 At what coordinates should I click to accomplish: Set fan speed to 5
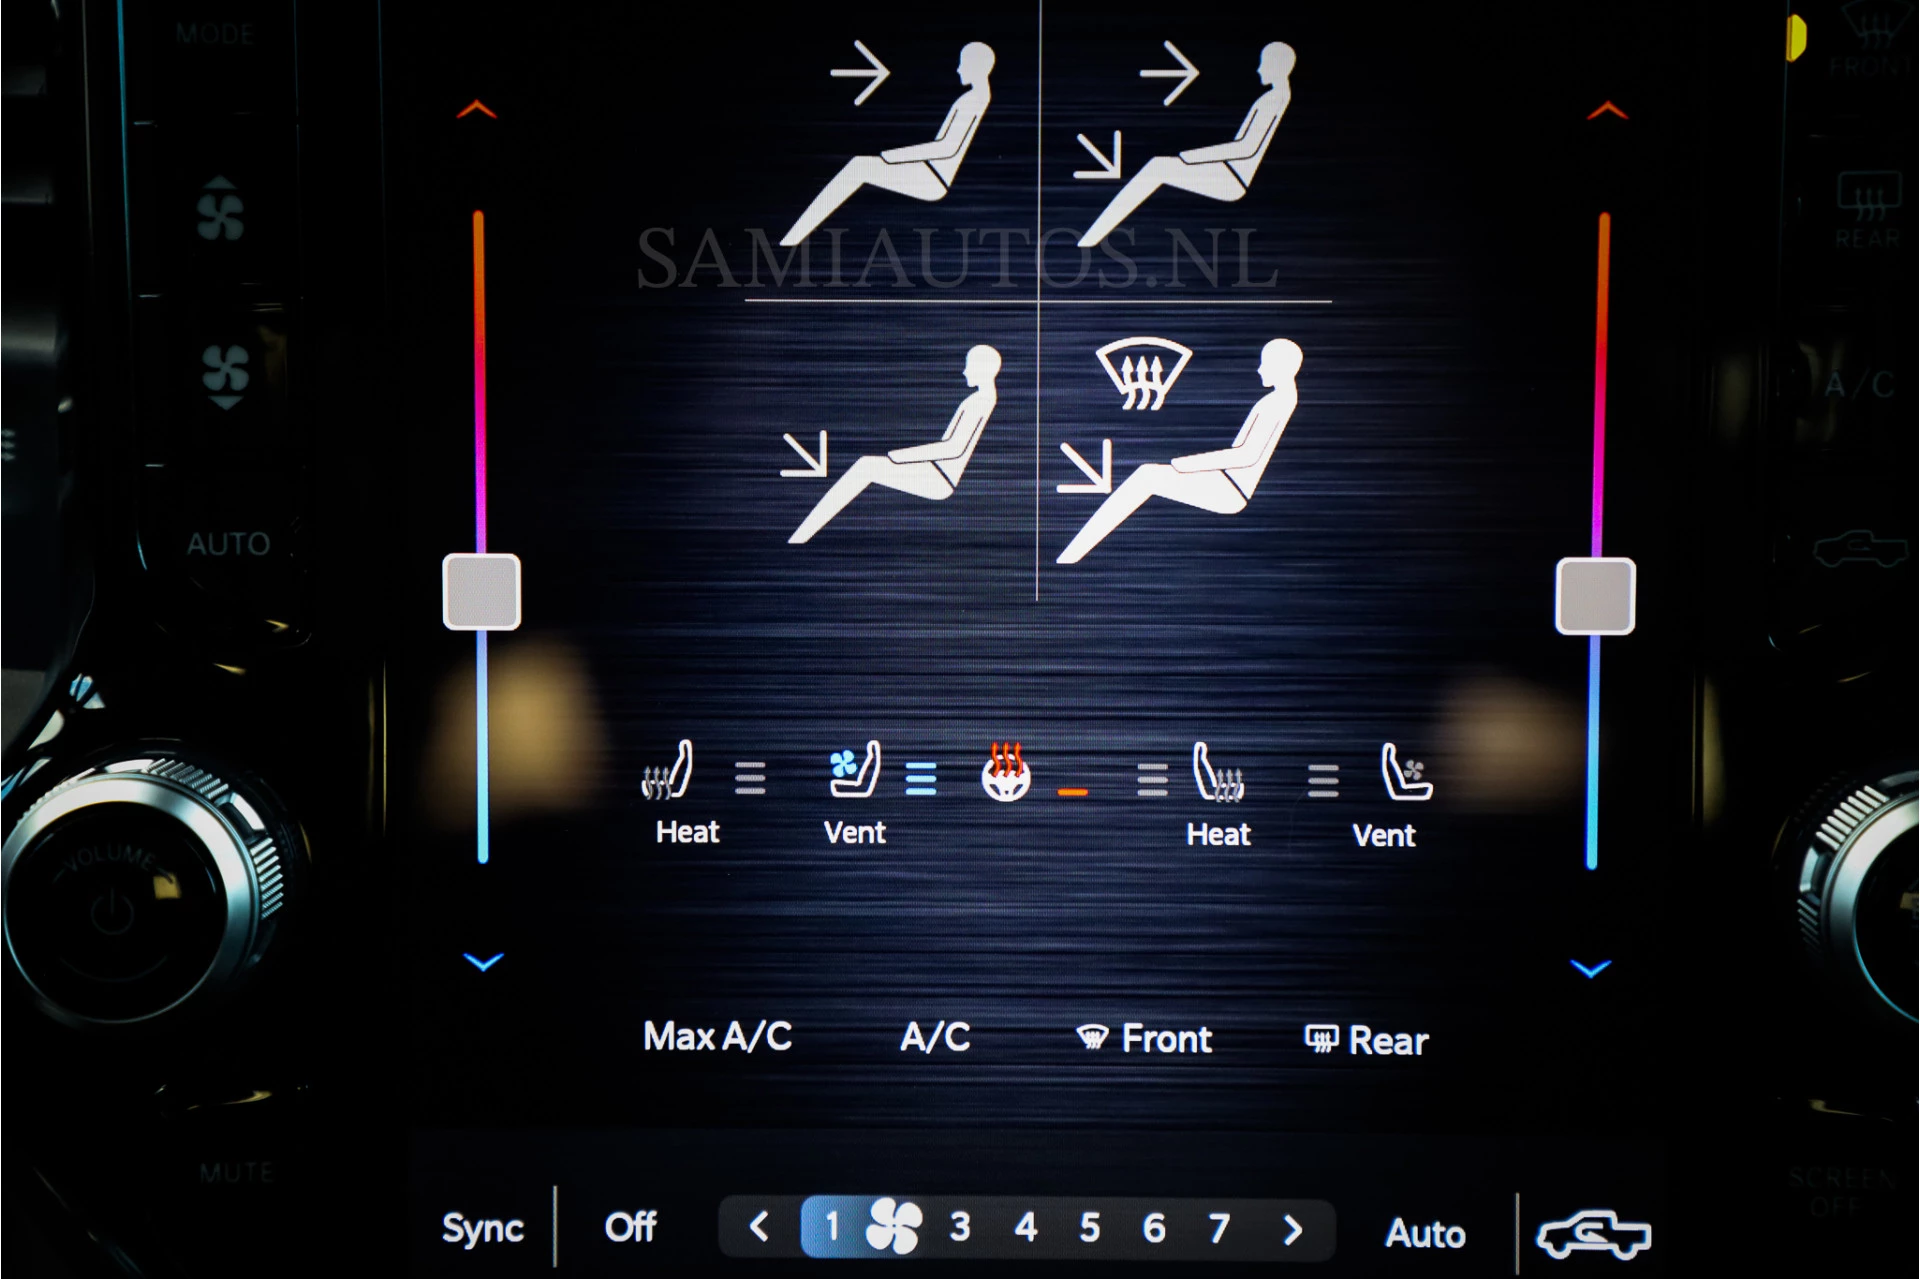1090,1227
